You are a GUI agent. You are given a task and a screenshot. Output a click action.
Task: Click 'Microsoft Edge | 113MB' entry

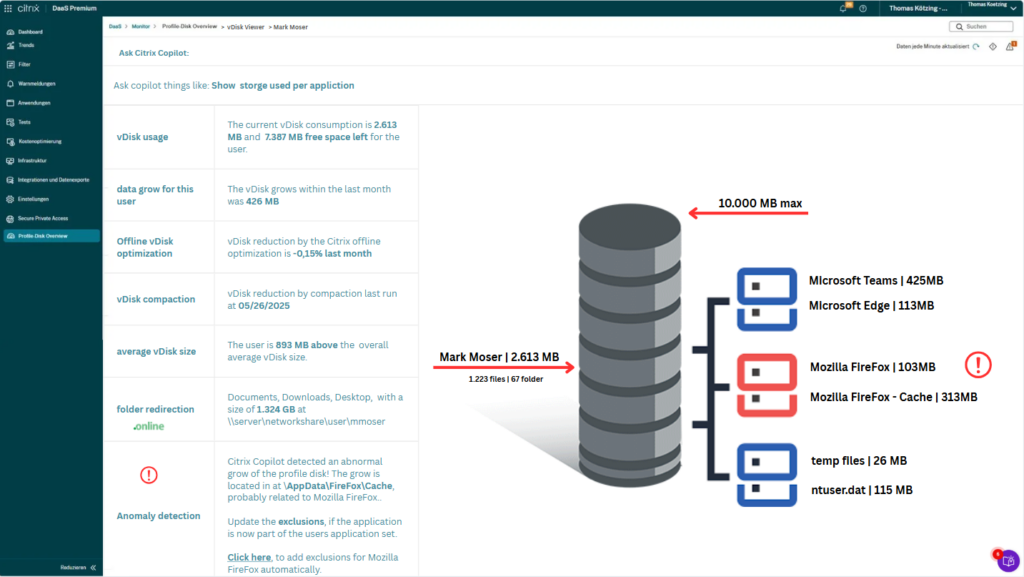tap(871, 305)
